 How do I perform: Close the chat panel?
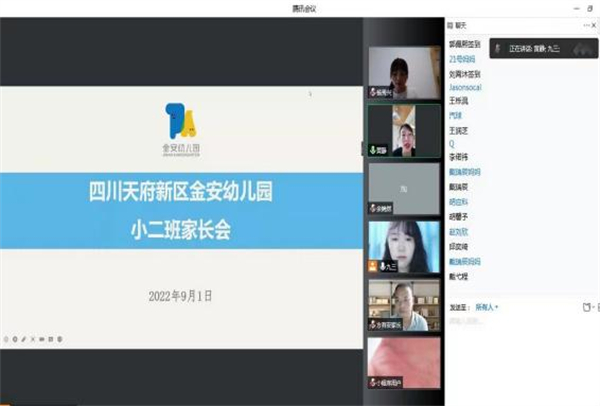(593, 26)
